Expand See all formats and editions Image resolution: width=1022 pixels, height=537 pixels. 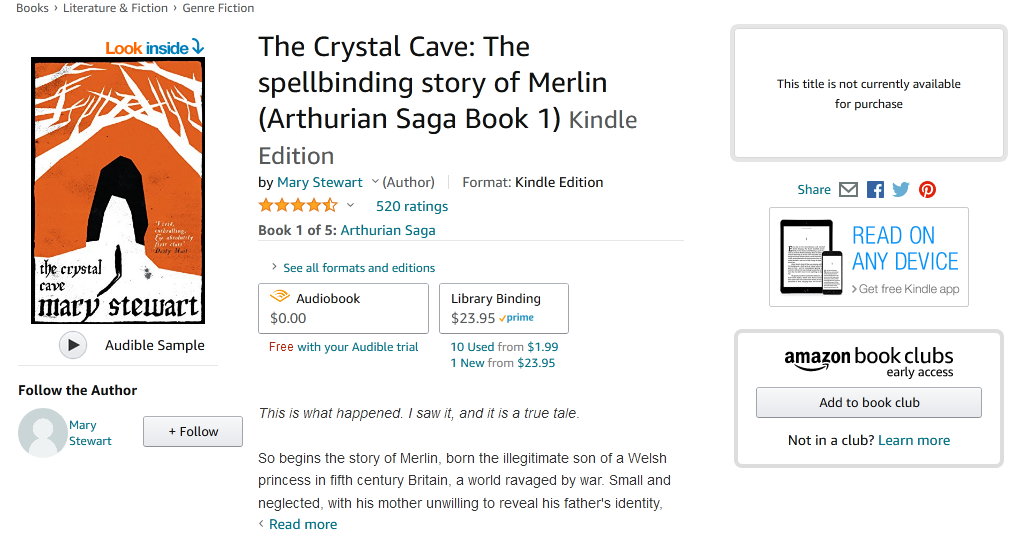[x=358, y=268]
